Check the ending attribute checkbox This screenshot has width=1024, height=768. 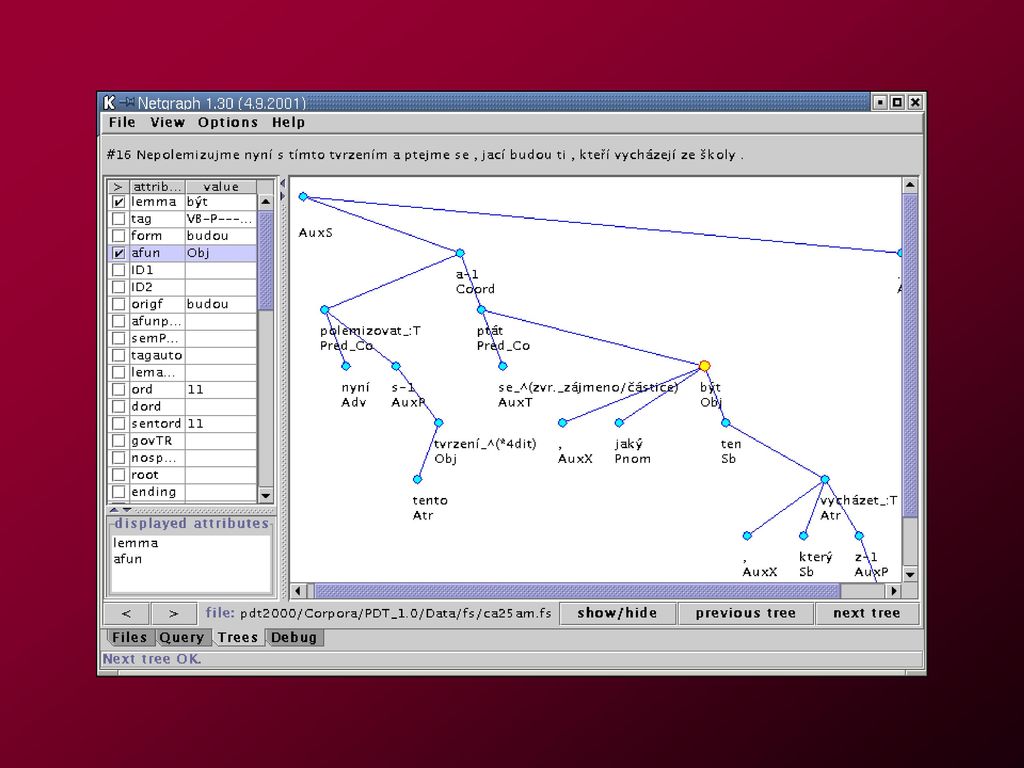tap(118, 492)
